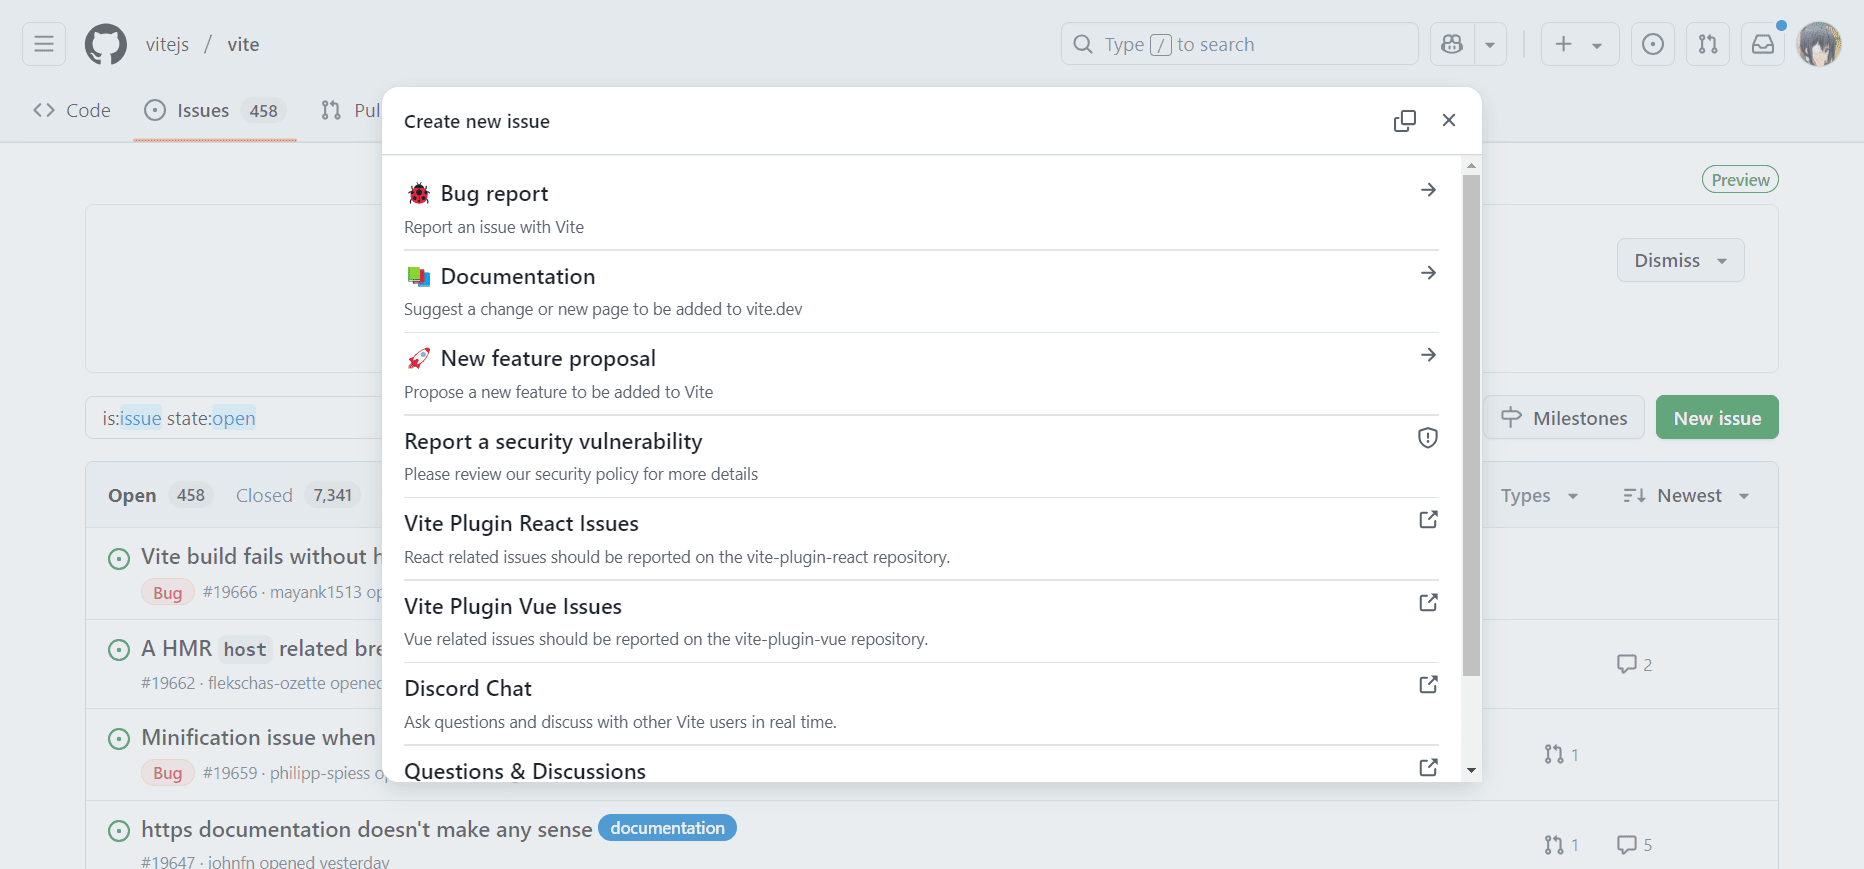Switch to the Code tab
Screen dimensions: 1864x869
point(72,111)
